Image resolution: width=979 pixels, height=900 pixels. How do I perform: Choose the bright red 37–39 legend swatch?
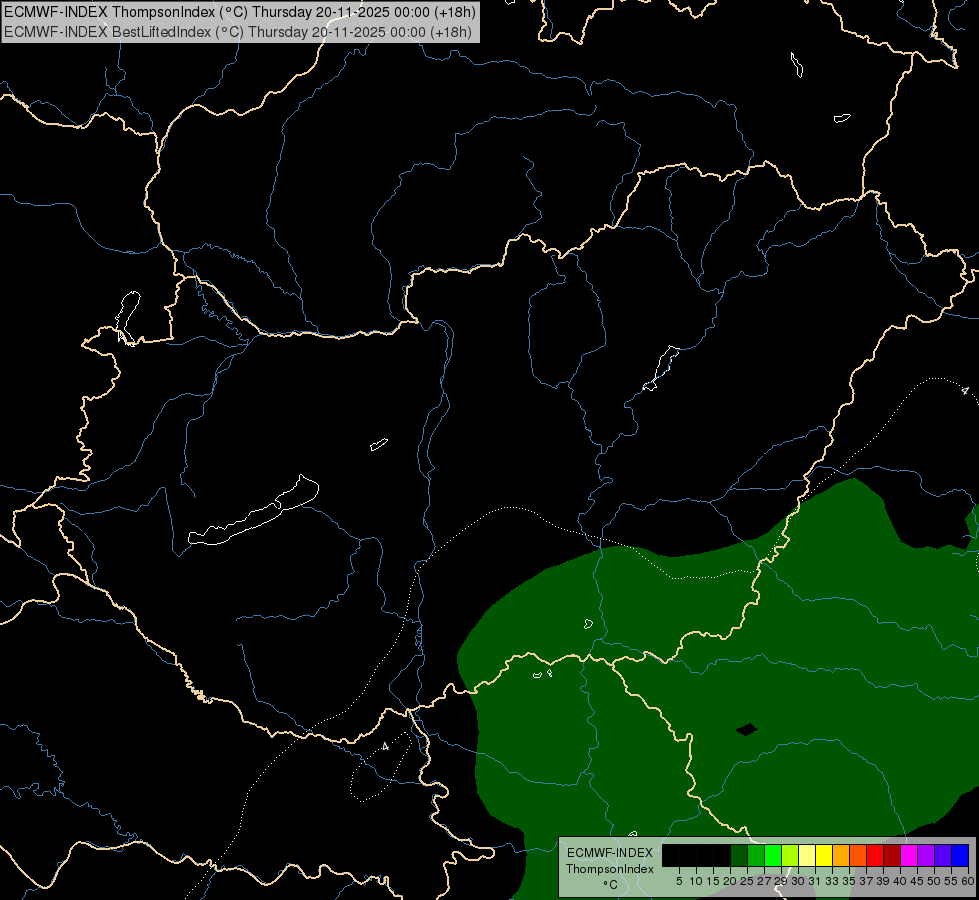pos(875,855)
